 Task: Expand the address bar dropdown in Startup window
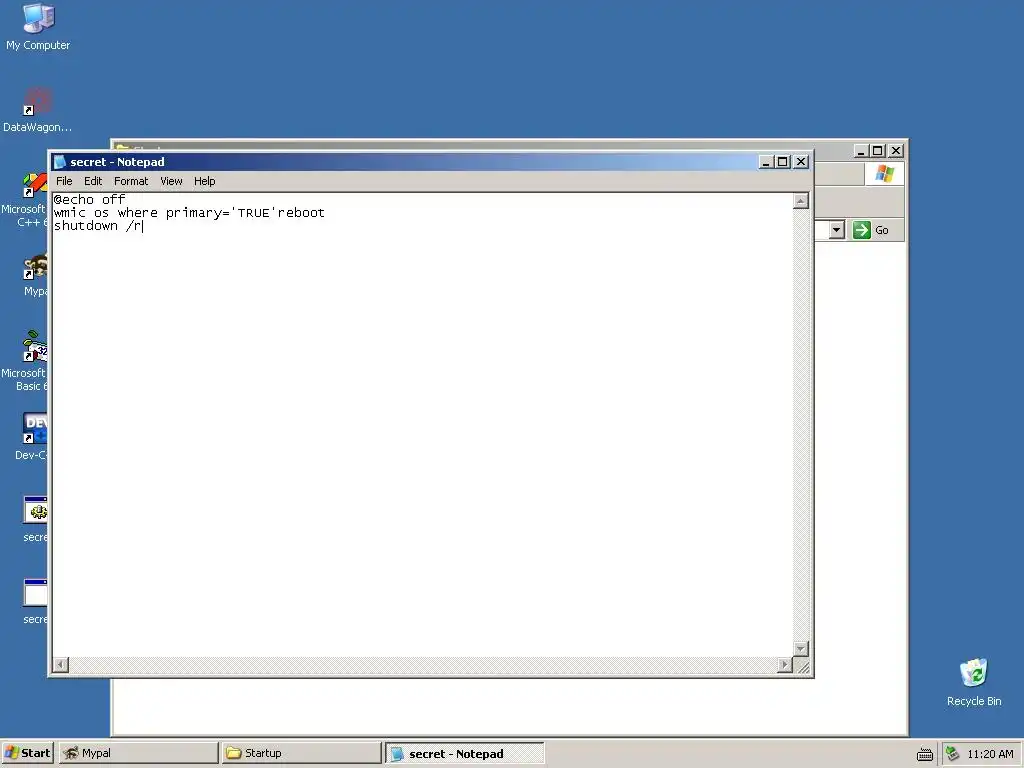pyautogui.click(x=837, y=230)
